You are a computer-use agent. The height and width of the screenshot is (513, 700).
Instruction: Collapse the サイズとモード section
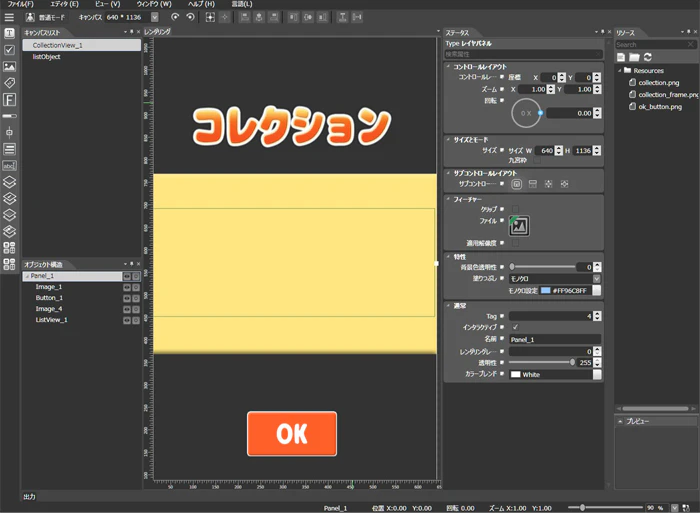(448, 139)
